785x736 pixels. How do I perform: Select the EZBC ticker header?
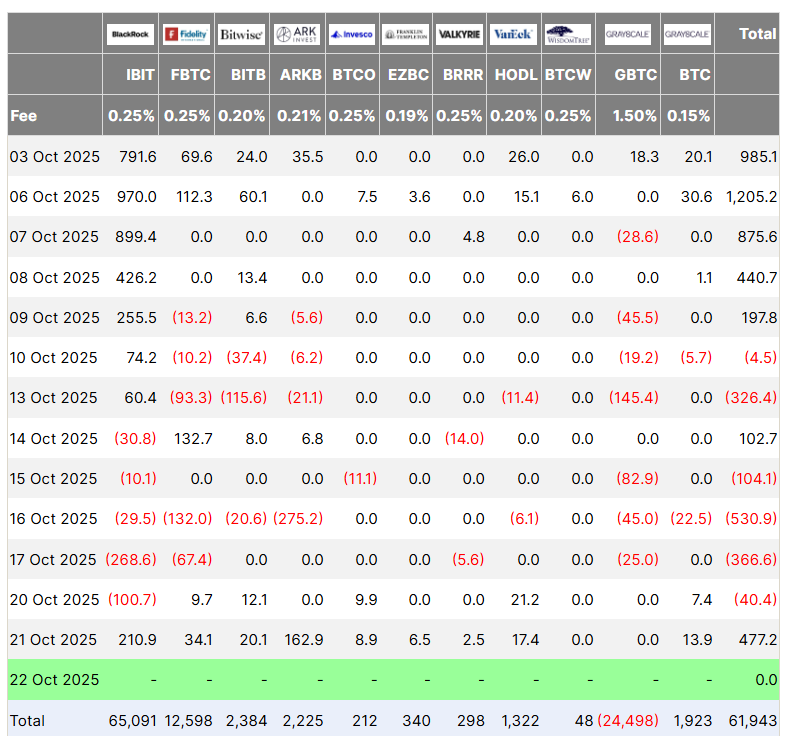(x=409, y=75)
